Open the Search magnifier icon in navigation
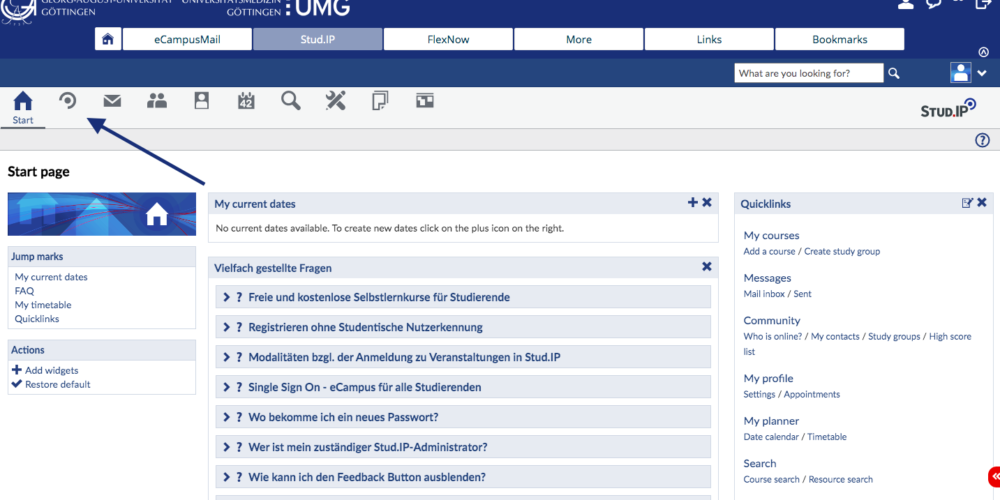 [291, 101]
